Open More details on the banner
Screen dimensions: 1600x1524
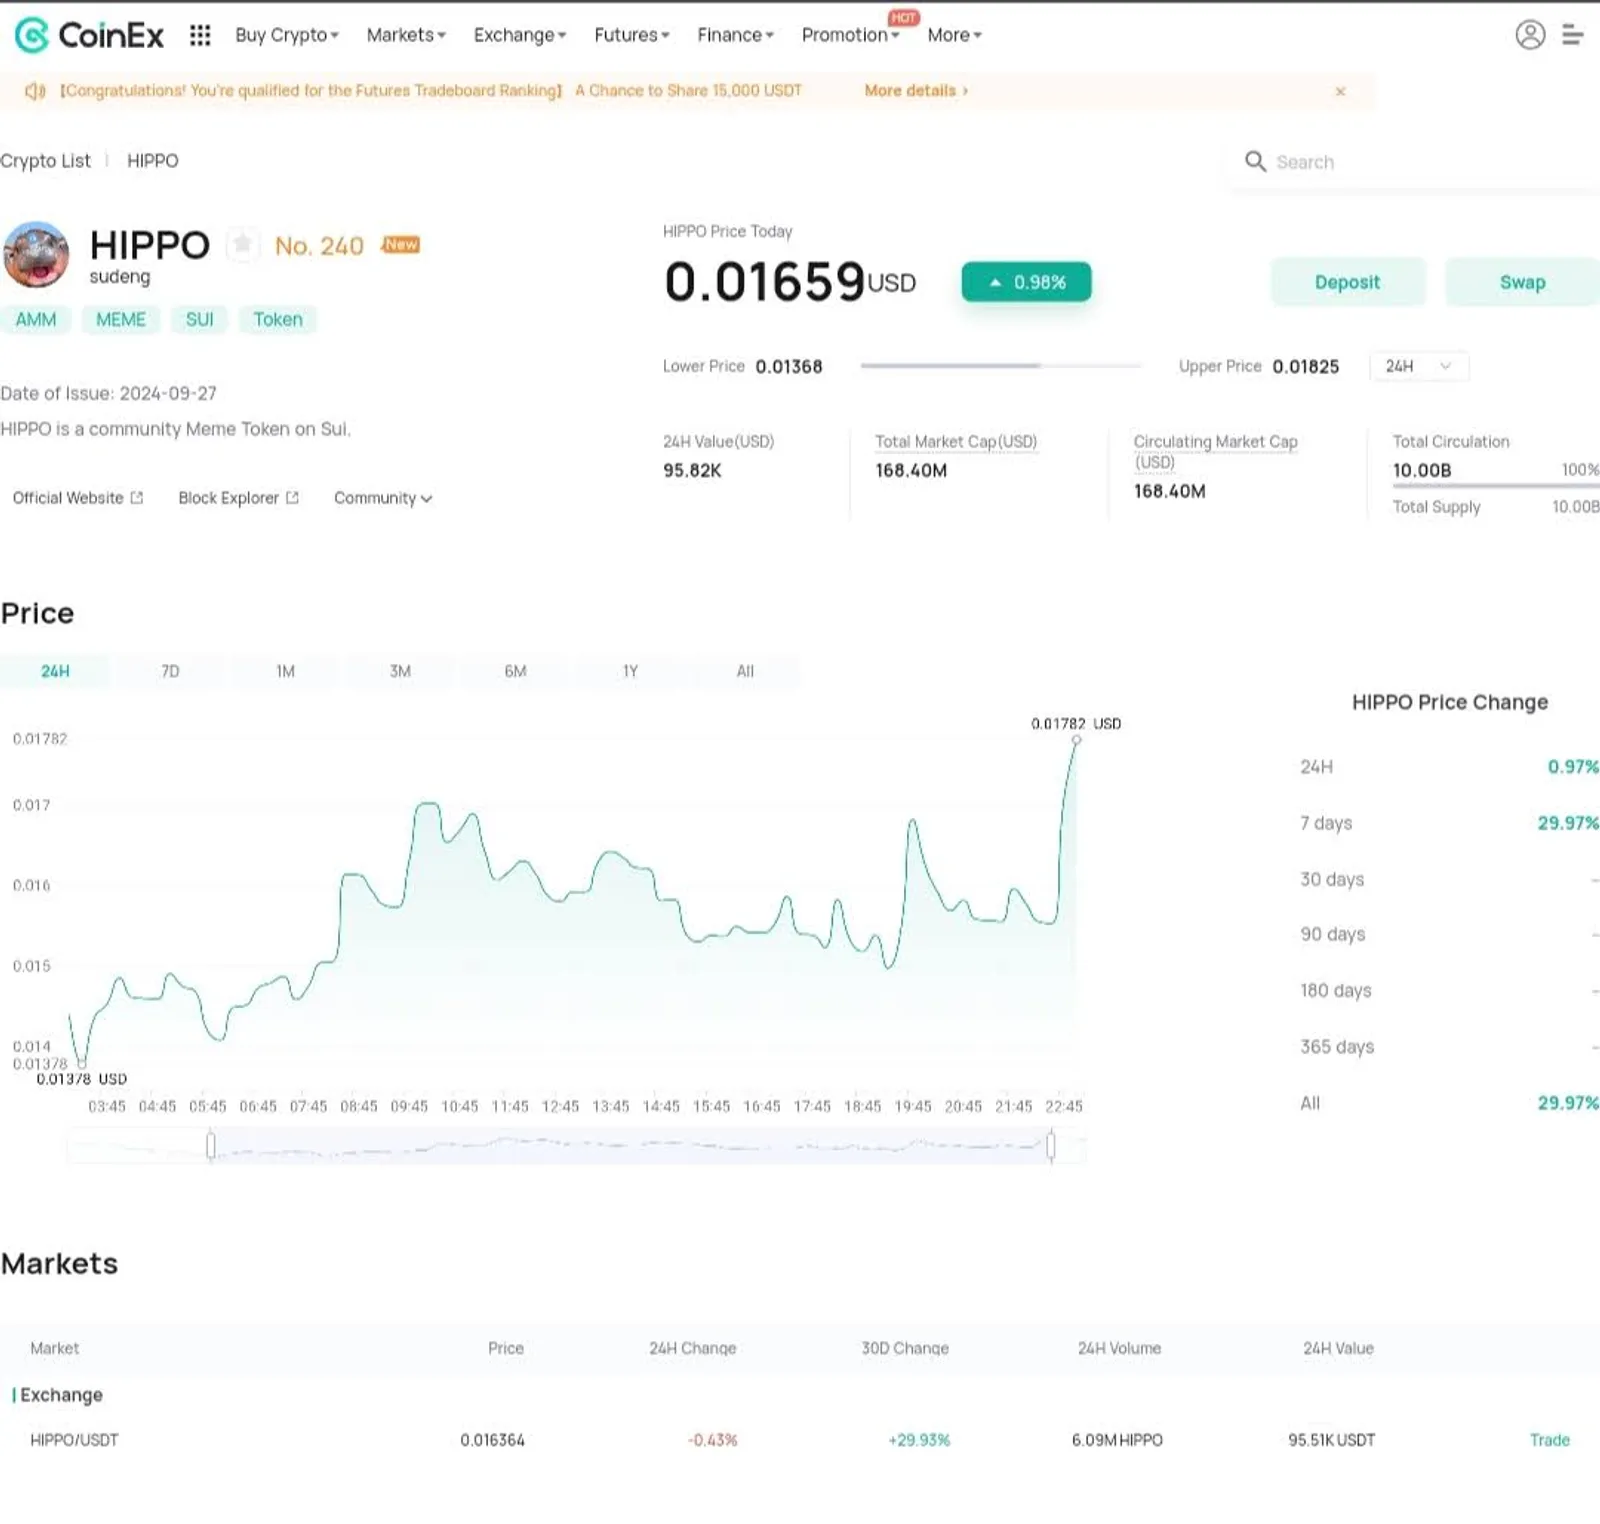pos(916,91)
